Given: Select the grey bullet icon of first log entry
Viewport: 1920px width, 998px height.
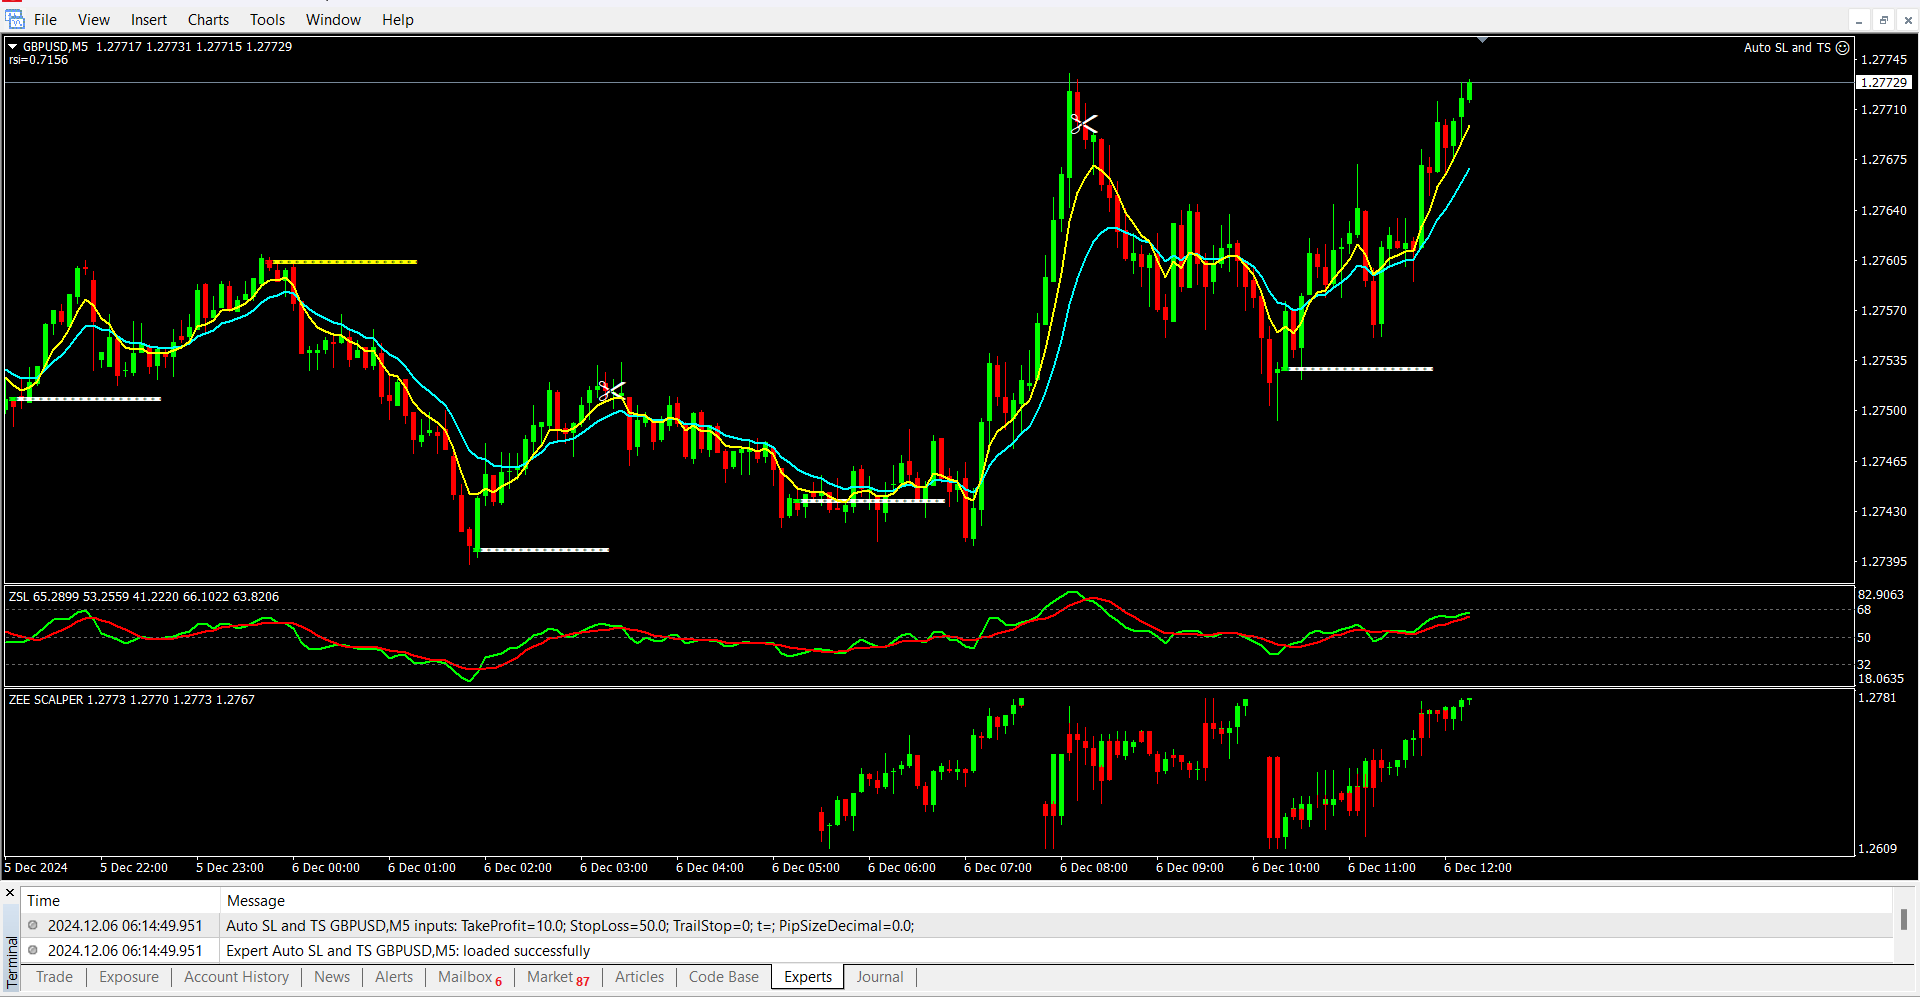Looking at the screenshot, I should point(33,926).
